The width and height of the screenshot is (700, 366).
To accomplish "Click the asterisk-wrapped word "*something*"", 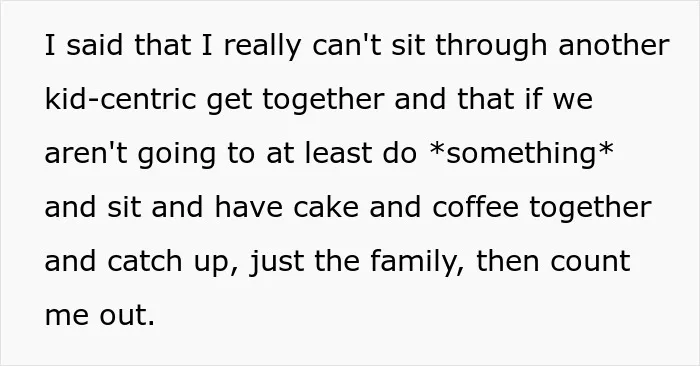I will [x=521, y=153].
